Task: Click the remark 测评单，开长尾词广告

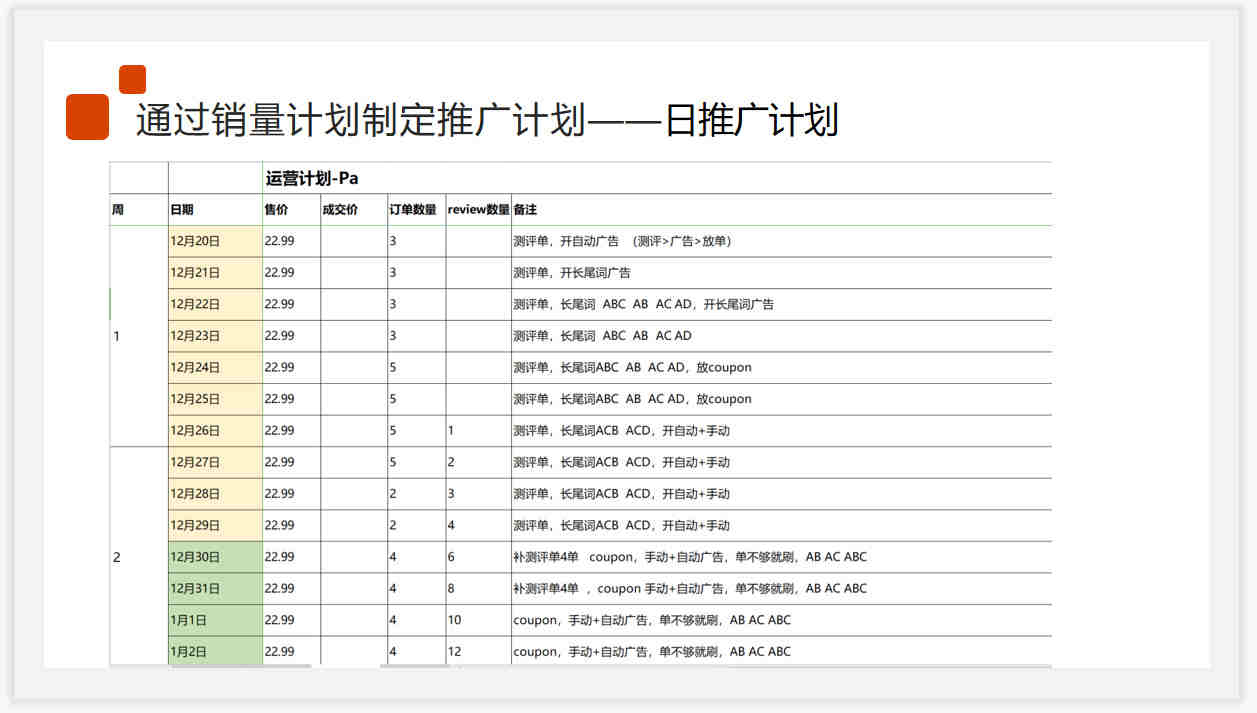Action: (572, 273)
